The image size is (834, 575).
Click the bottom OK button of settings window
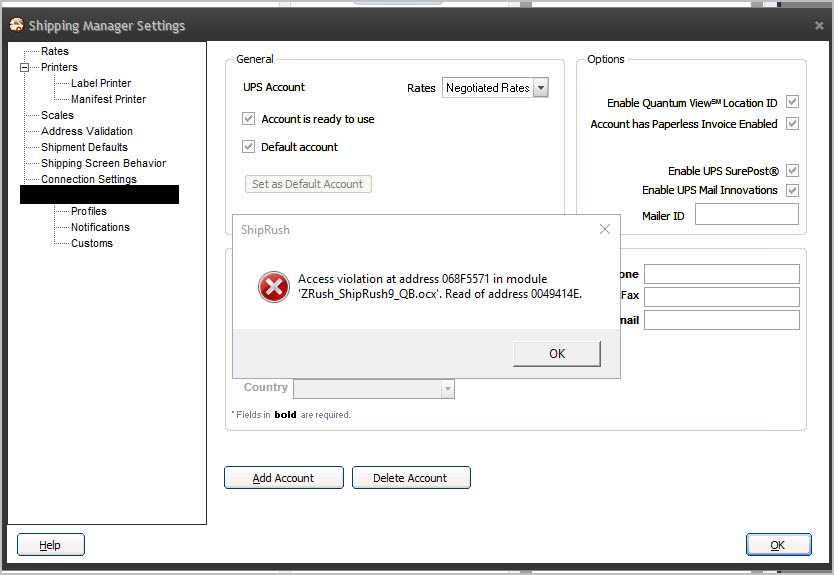[778, 545]
